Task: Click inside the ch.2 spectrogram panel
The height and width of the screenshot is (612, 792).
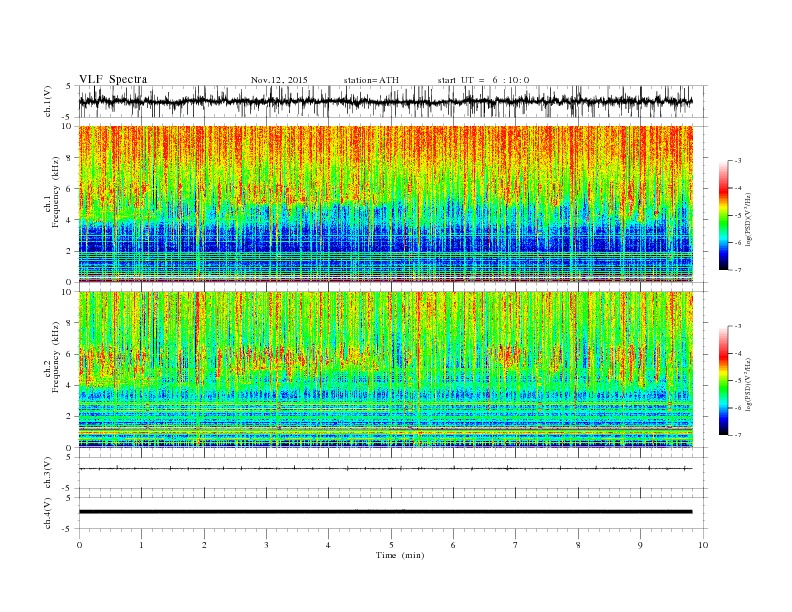Action: 385,370
